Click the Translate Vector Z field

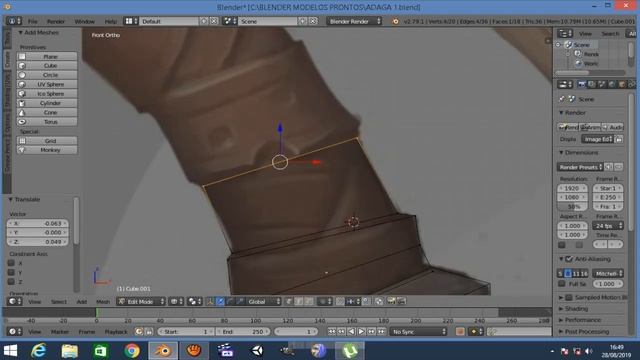pyautogui.click(x=38, y=242)
